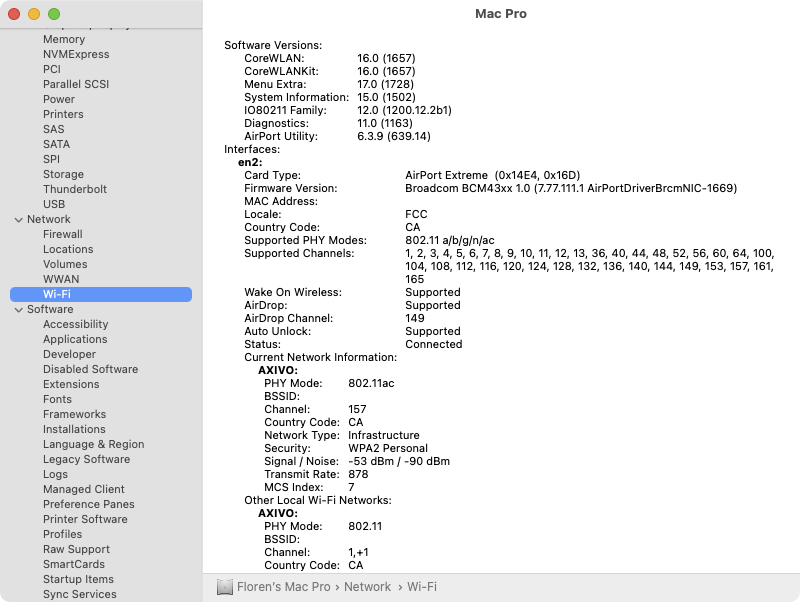
Task: Click the Firmware Version Broadcom value
Action: click(571, 188)
